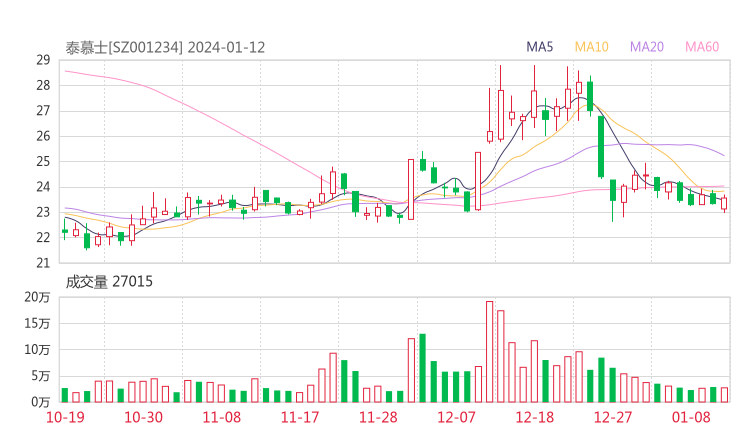Select the tallest green volume bar near 13万

[x=422, y=368]
